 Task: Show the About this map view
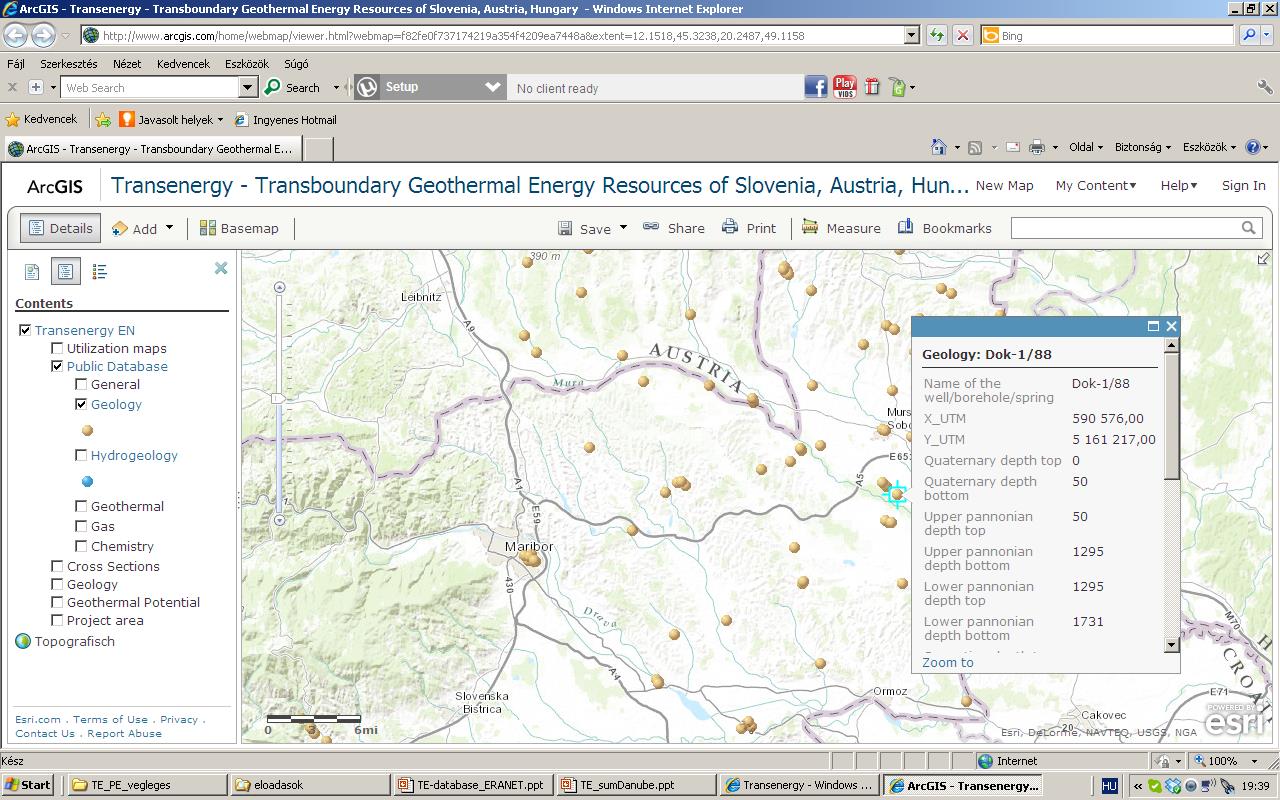click(32, 271)
